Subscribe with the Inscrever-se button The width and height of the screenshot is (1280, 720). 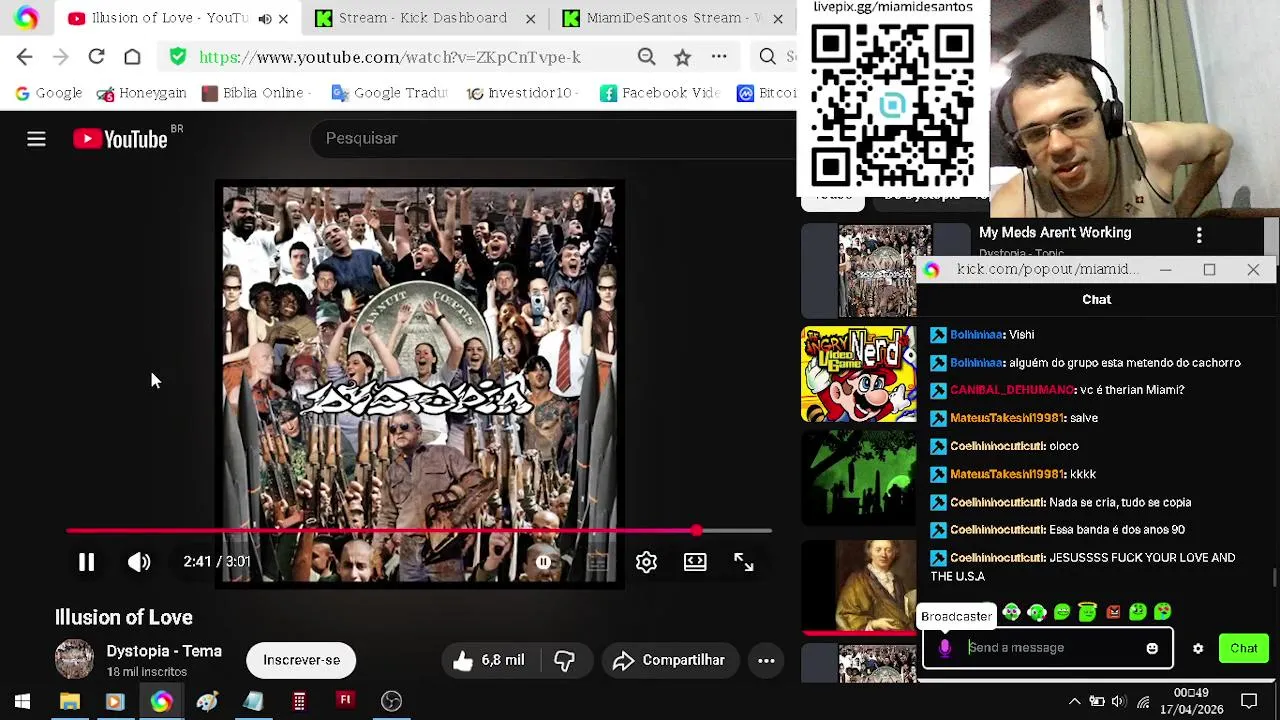(301, 660)
